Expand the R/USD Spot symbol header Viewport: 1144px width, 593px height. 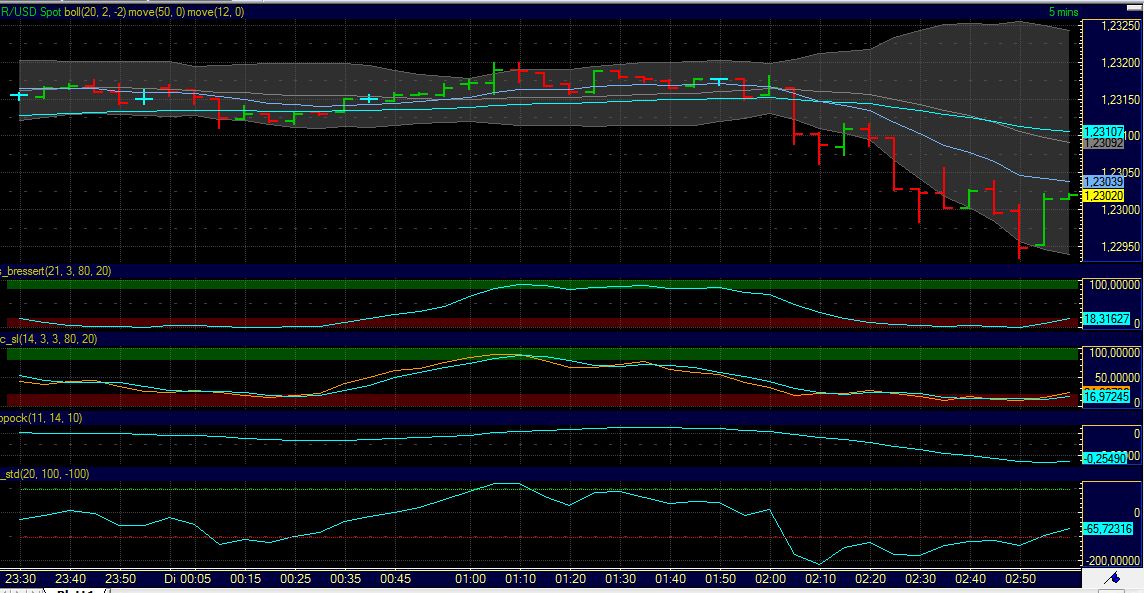pyautogui.click(x=30, y=13)
